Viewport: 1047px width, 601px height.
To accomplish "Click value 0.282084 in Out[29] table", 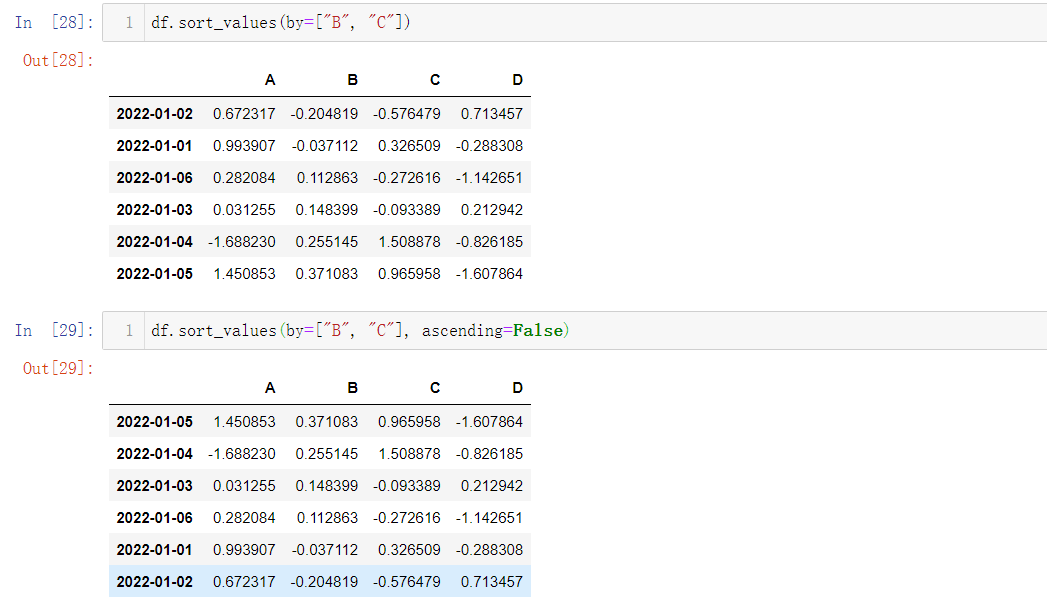I will [x=244, y=518].
